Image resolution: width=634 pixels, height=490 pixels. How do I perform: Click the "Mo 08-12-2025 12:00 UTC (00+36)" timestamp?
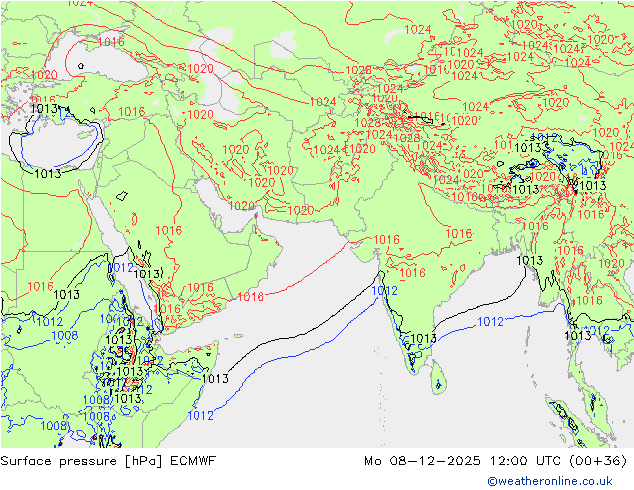[x=496, y=461]
